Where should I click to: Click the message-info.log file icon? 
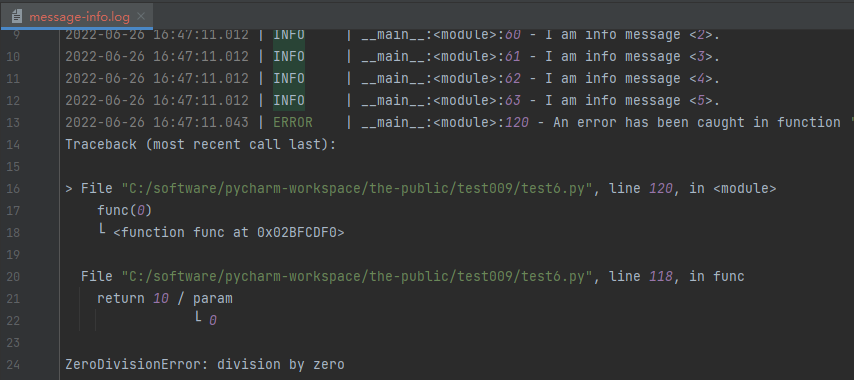point(17,17)
